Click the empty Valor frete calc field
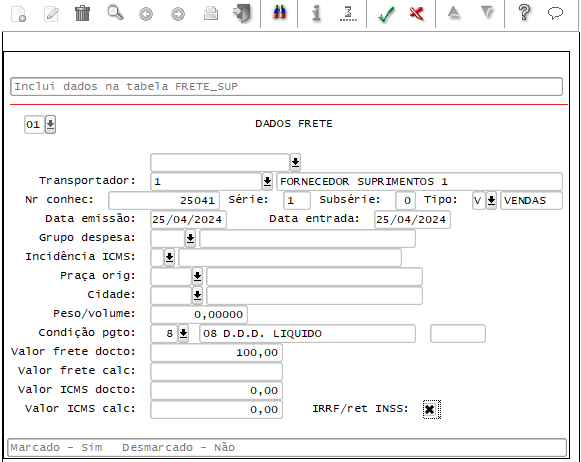581x462 pixels. pyautogui.click(x=216, y=372)
